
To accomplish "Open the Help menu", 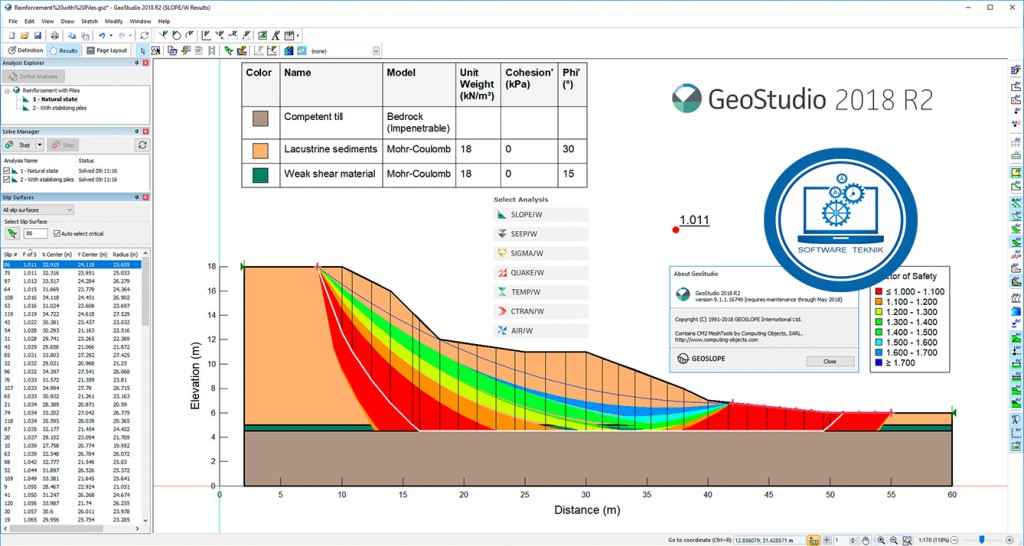I will tap(164, 21).
